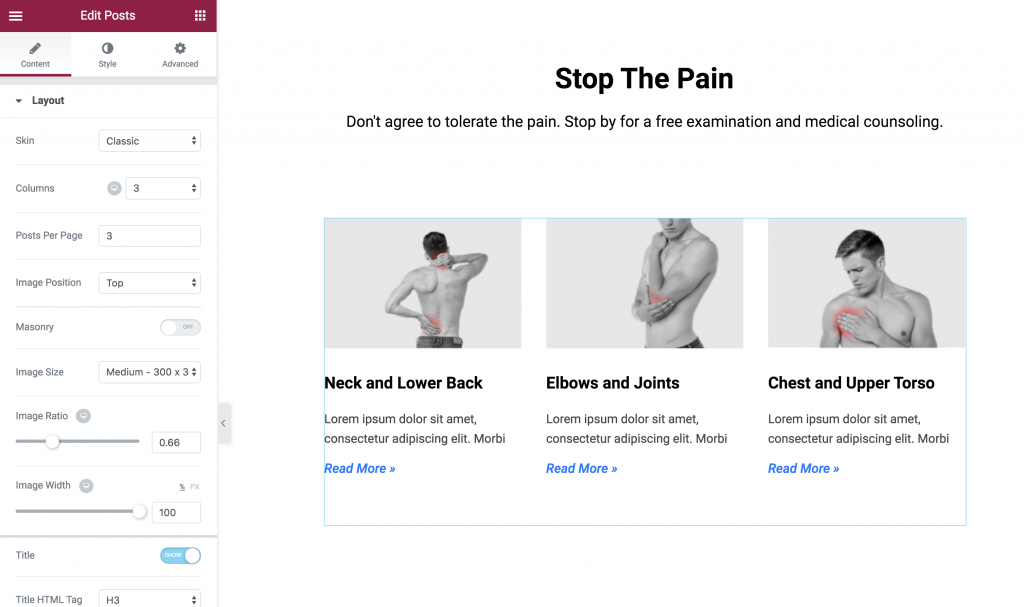Open the Image Position dropdown
This screenshot has height=607, width=1024.
pyautogui.click(x=150, y=283)
